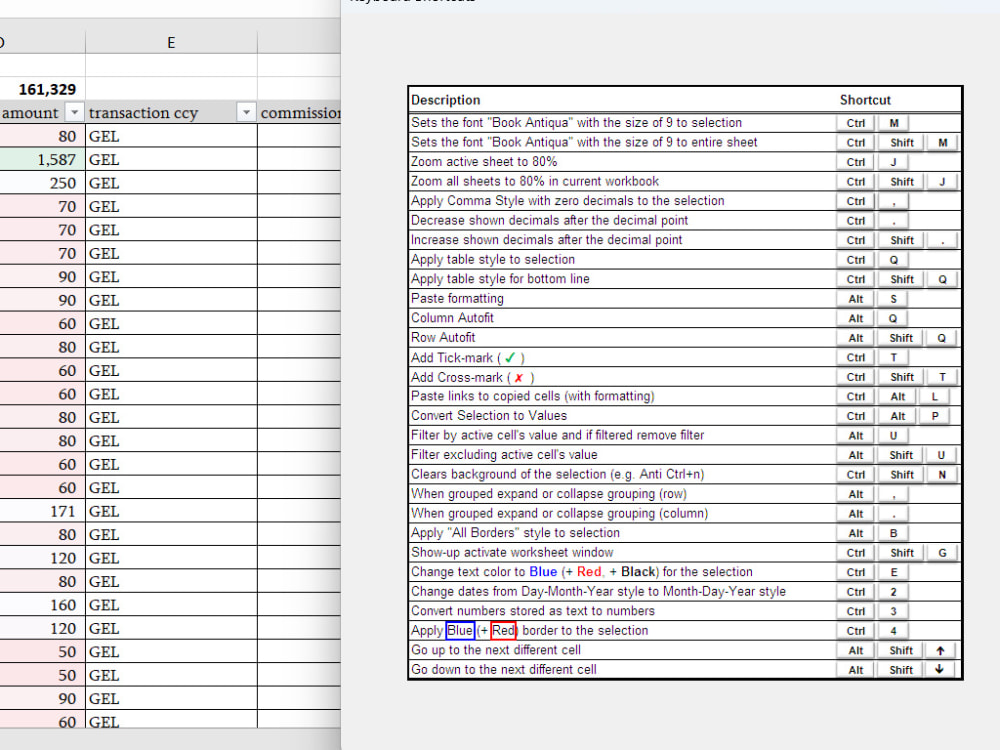The height and width of the screenshot is (750, 1000).
Task: Click the E key in Change text color row
Action: coord(893,573)
